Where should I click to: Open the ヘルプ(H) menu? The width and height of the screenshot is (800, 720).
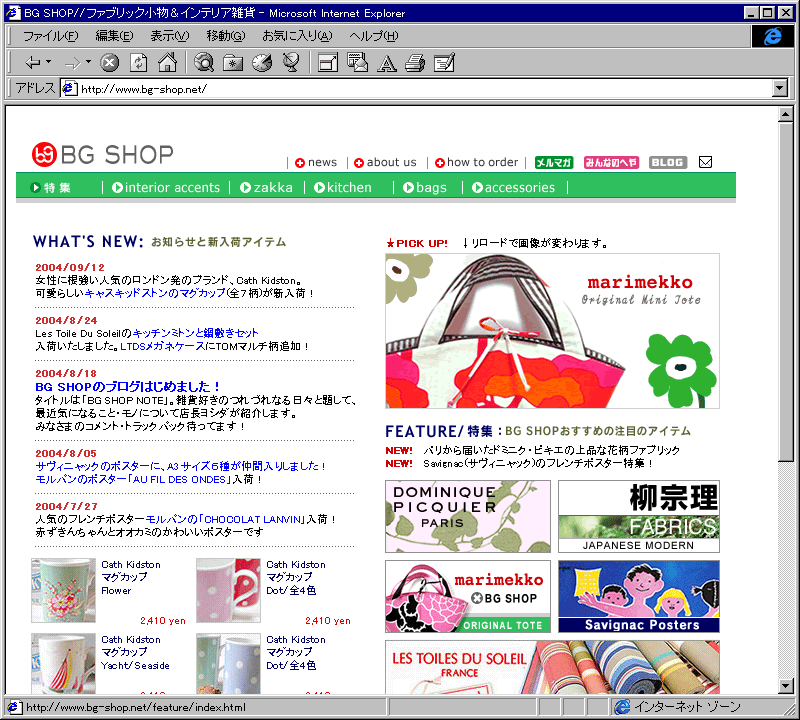coord(373,36)
